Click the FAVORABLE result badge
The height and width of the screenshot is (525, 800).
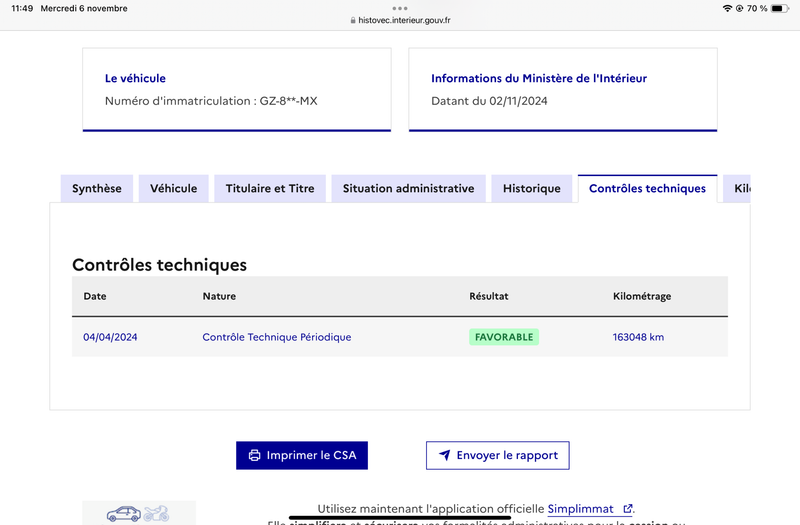[504, 337]
